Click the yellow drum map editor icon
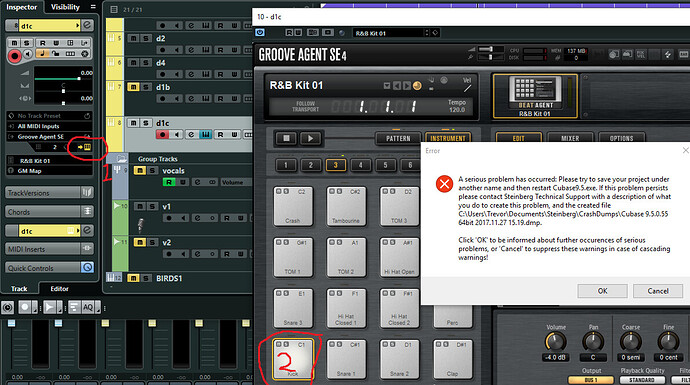690x385 pixels. point(88,147)
